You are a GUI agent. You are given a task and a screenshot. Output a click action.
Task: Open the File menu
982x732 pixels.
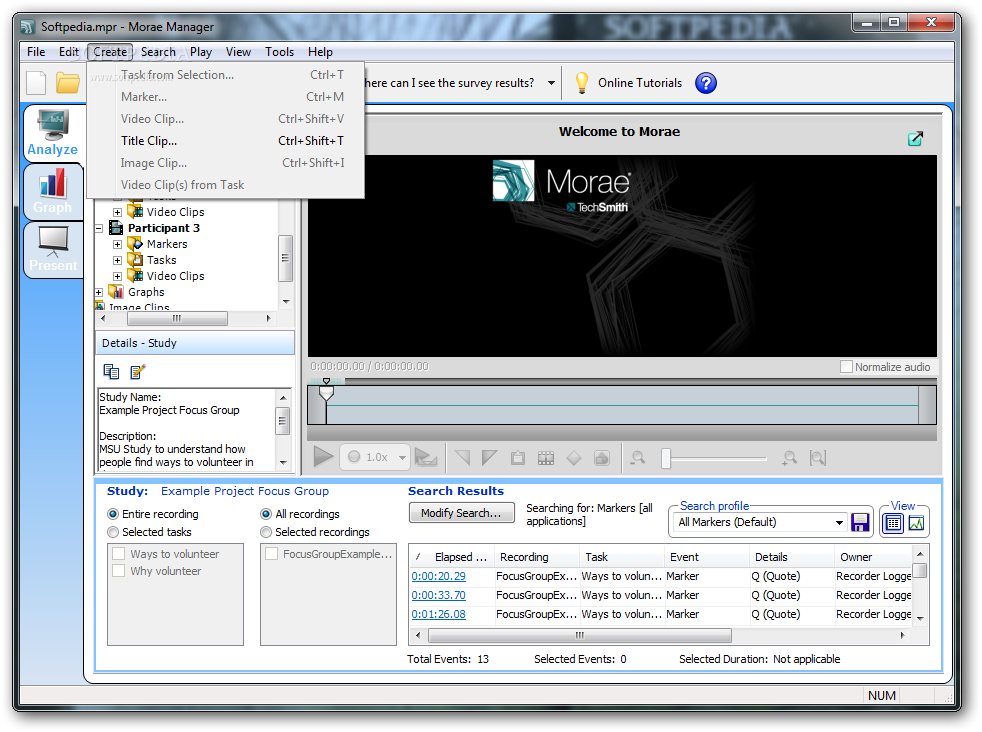pyautogui.click(x=36, y=52)
